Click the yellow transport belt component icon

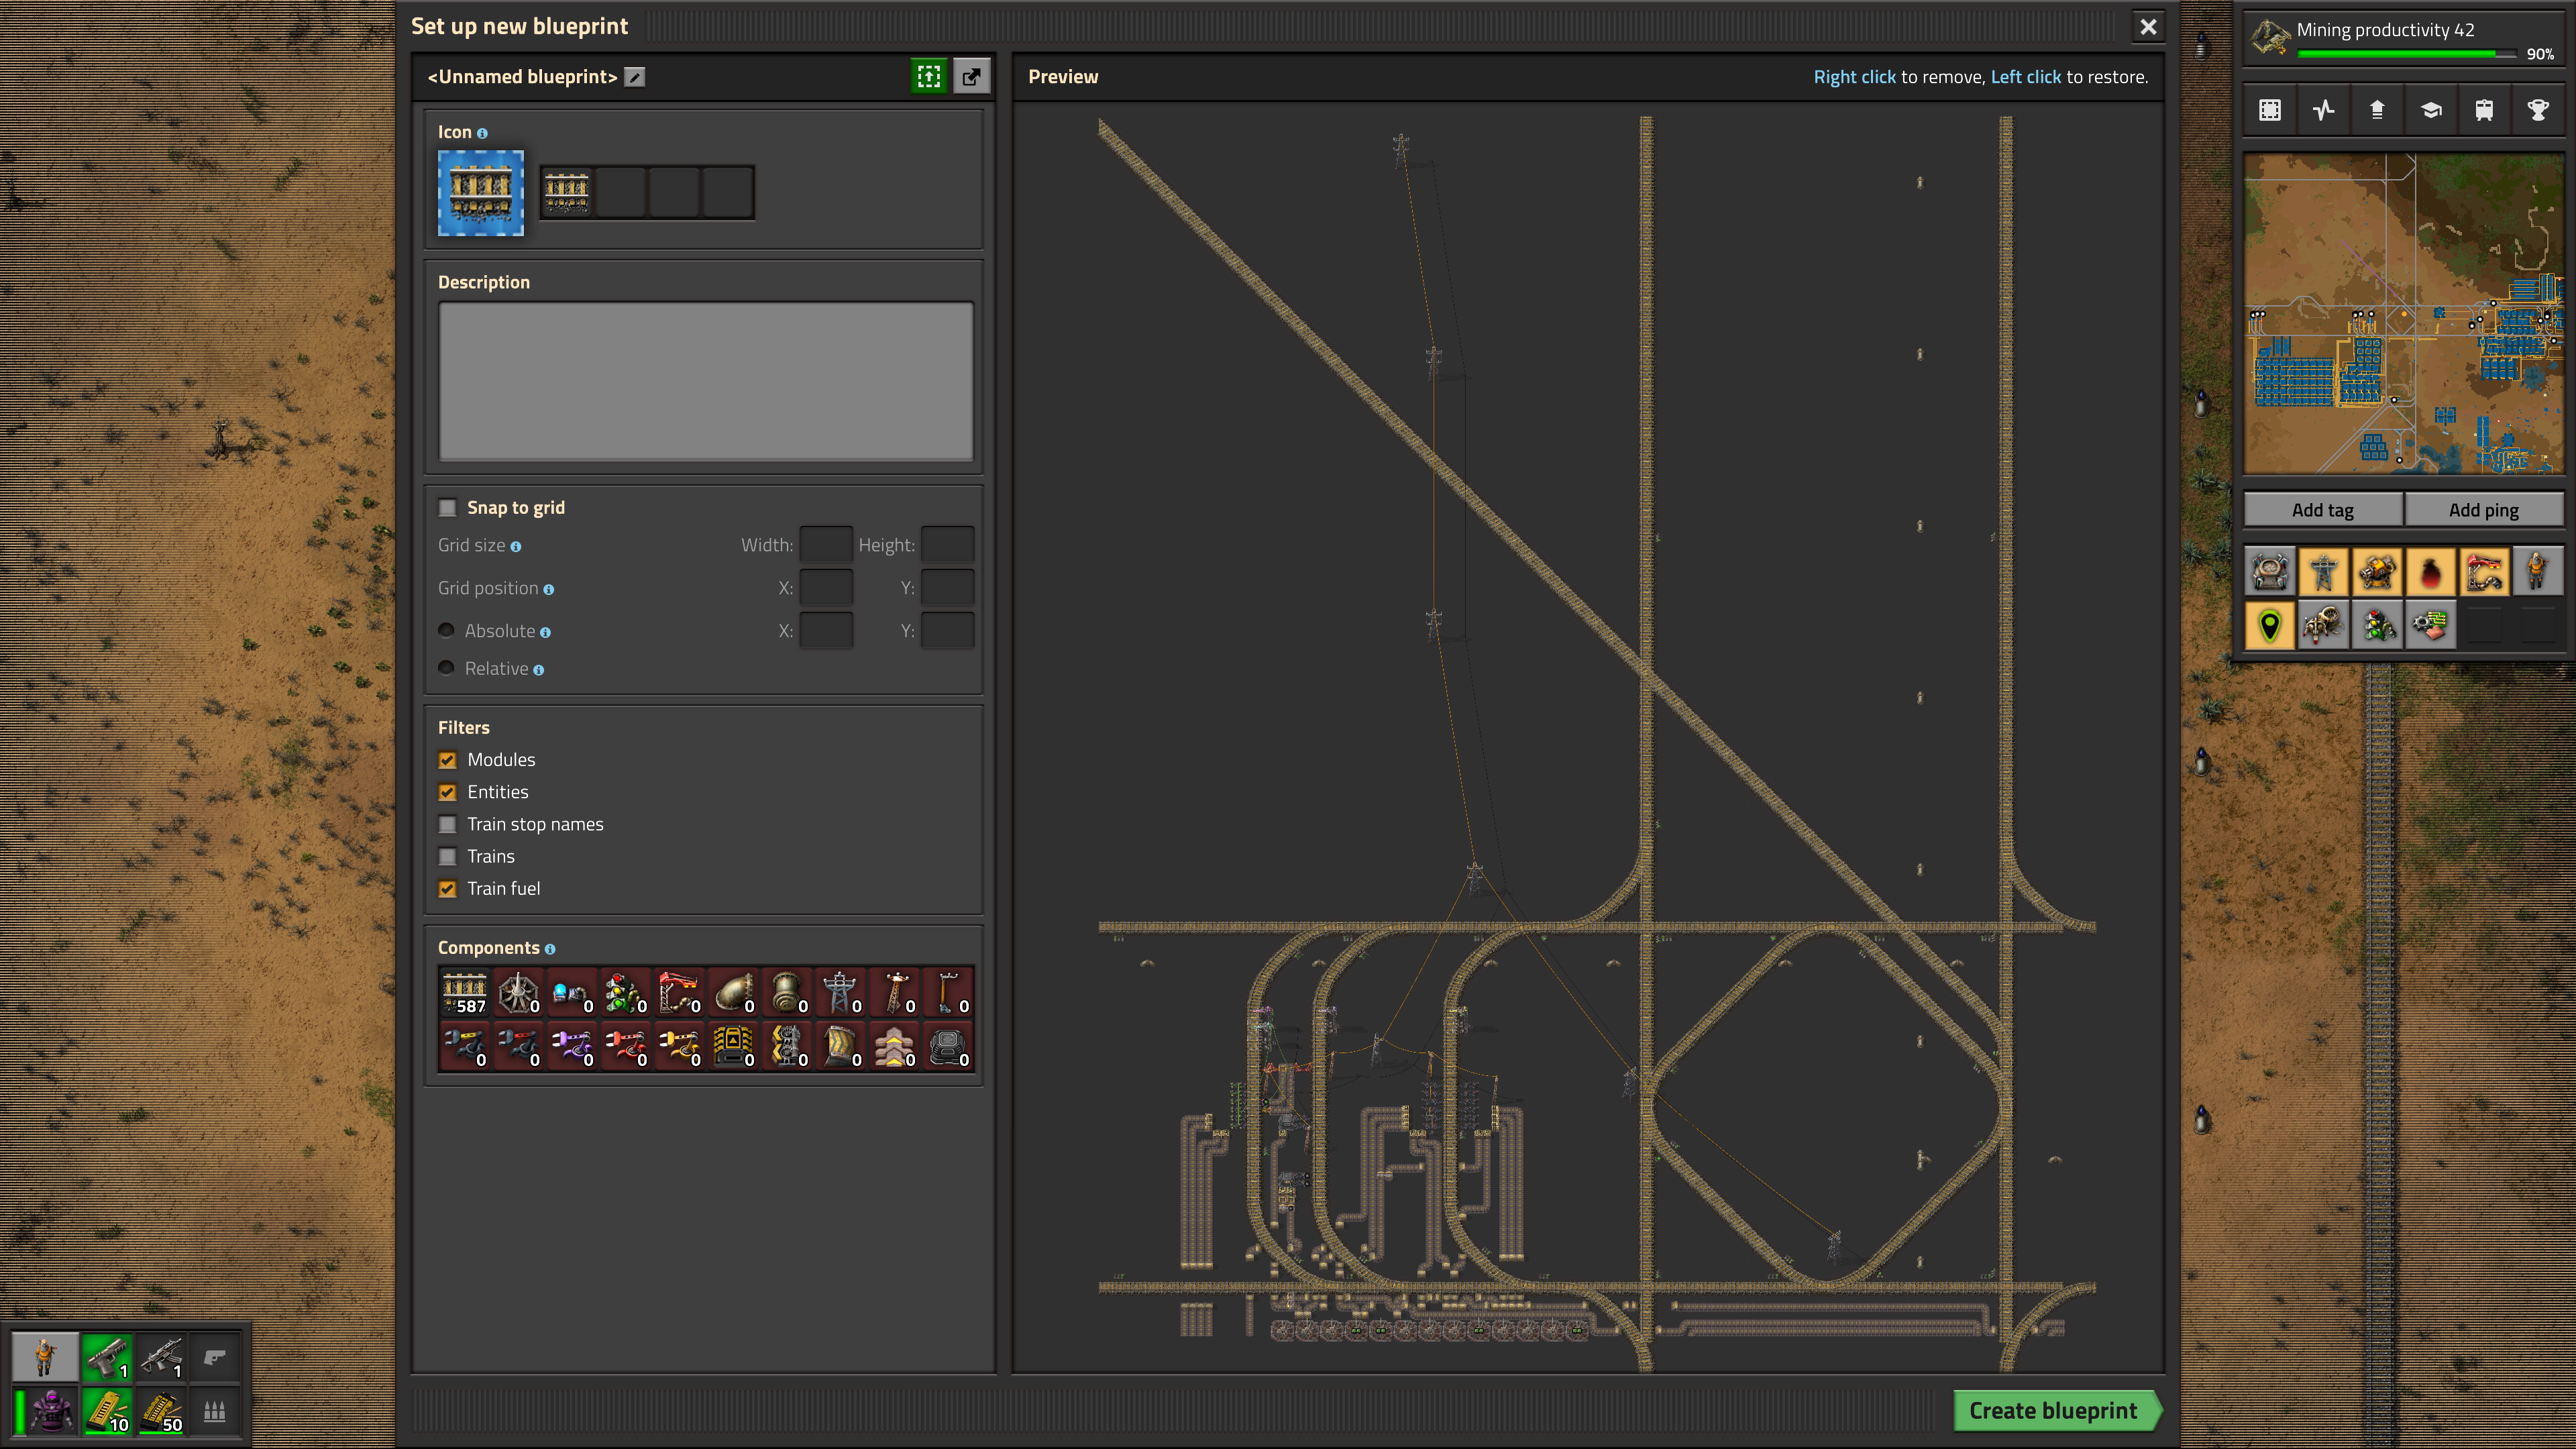point(841,1046)
